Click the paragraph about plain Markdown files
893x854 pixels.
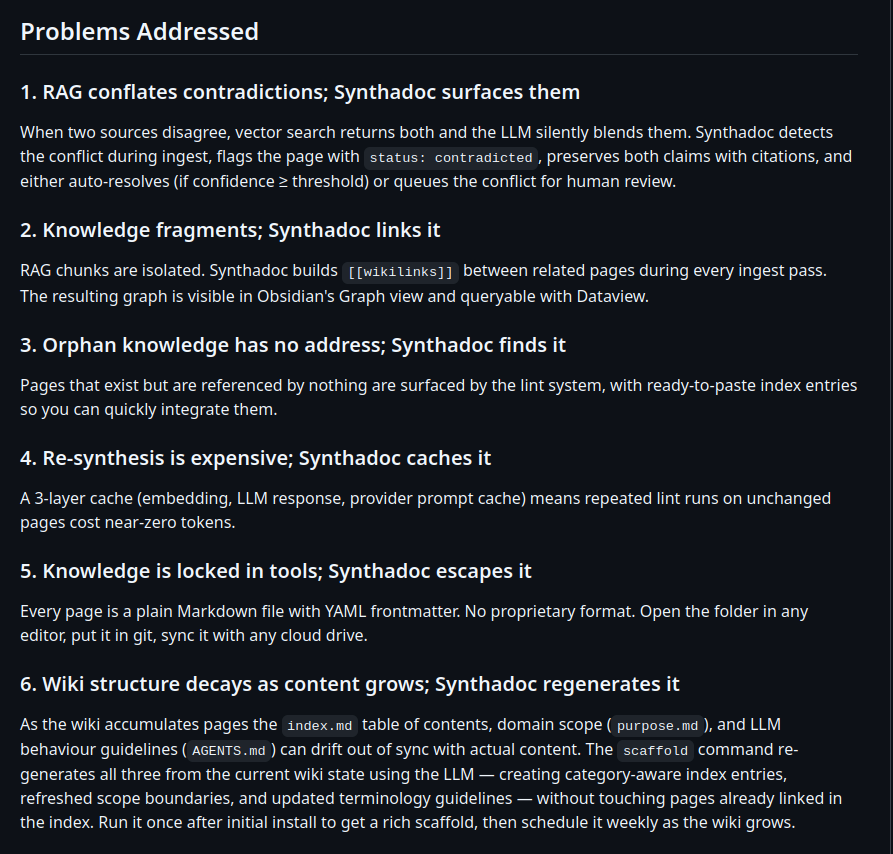(414, 623)
